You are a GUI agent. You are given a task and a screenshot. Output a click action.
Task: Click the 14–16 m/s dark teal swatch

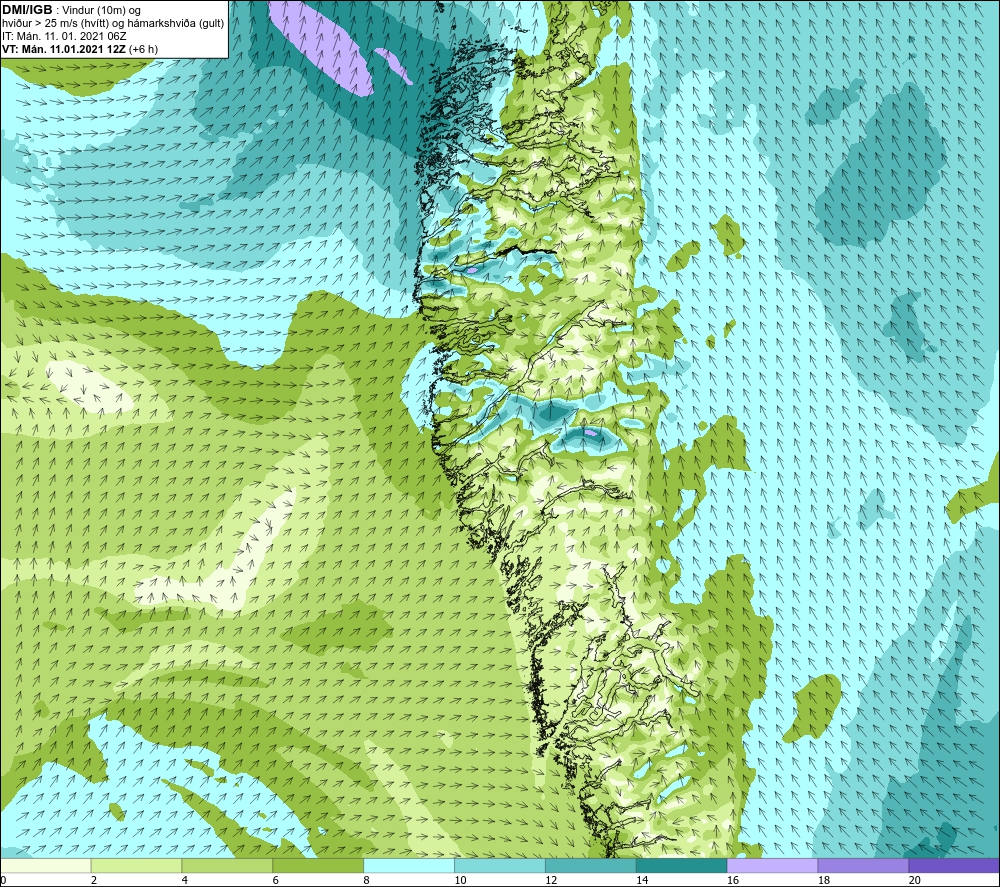click(681, 865)
